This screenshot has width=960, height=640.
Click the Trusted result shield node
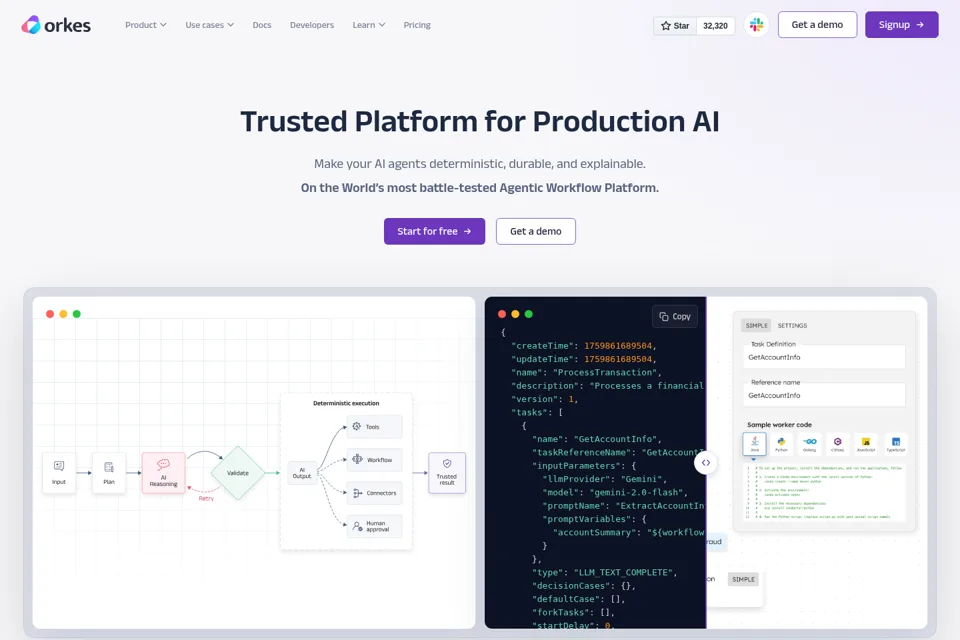(x=447, y=473)
